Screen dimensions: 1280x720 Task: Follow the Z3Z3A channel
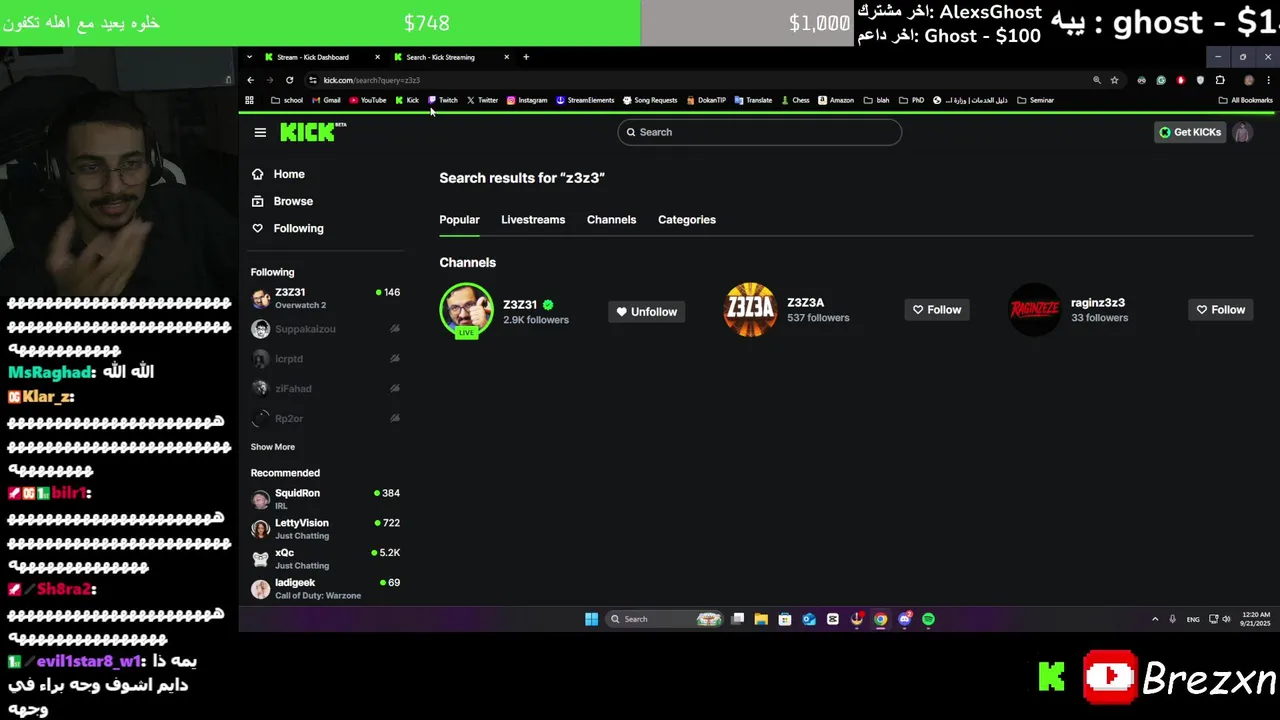[x=937, y=310]
